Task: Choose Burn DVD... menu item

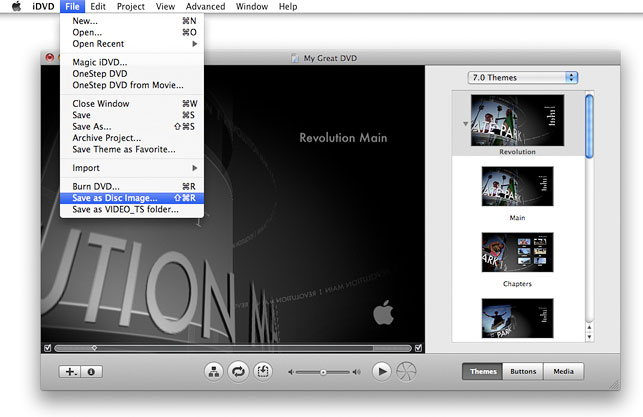Action: pyautogui.click(x=132, y=187)
